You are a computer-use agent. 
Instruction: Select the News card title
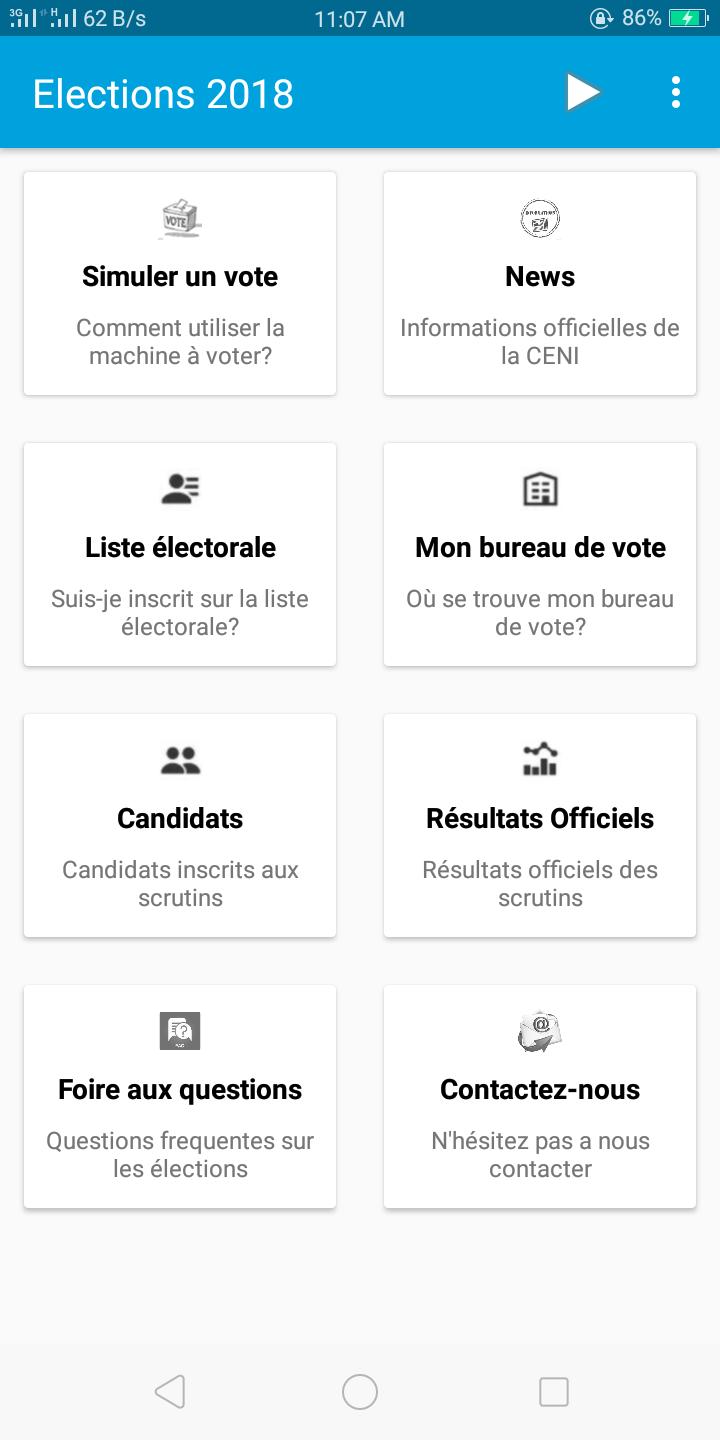click(x=540, y=277)
